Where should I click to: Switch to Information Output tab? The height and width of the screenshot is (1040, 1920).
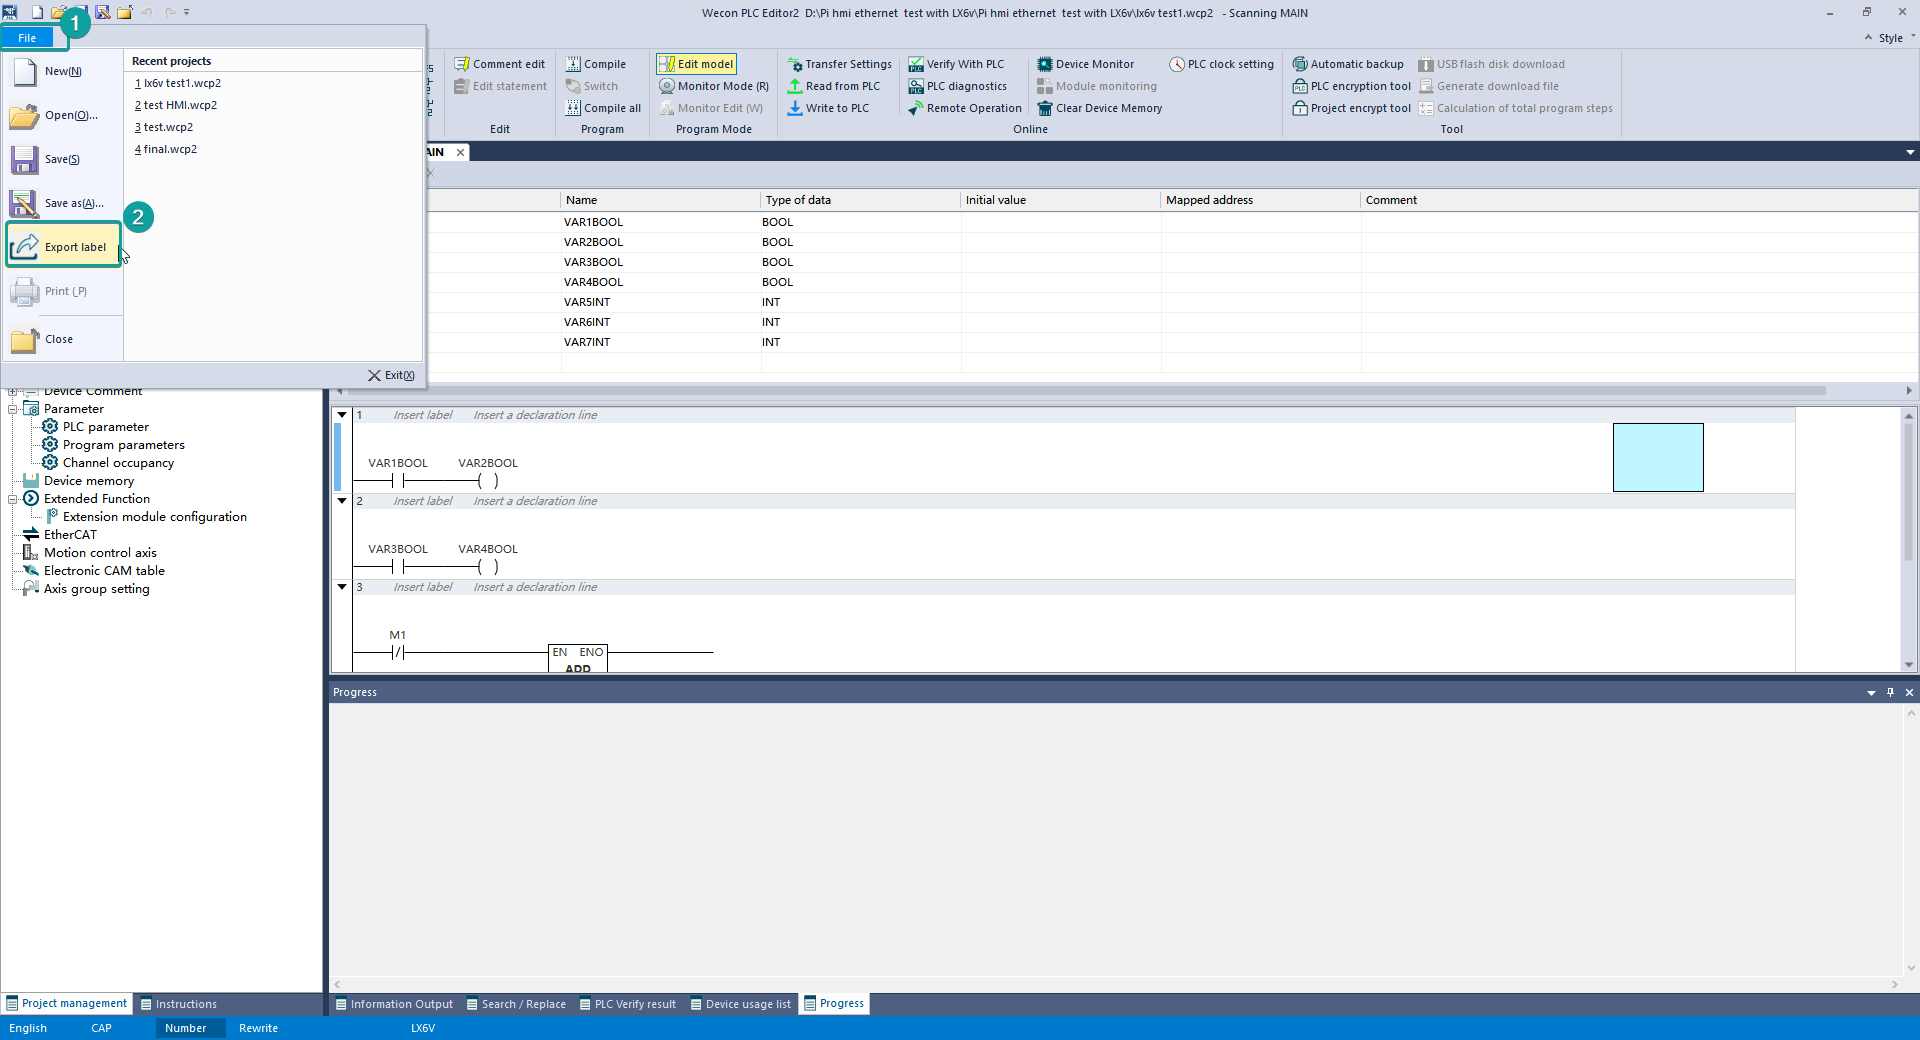[394, 1004]
